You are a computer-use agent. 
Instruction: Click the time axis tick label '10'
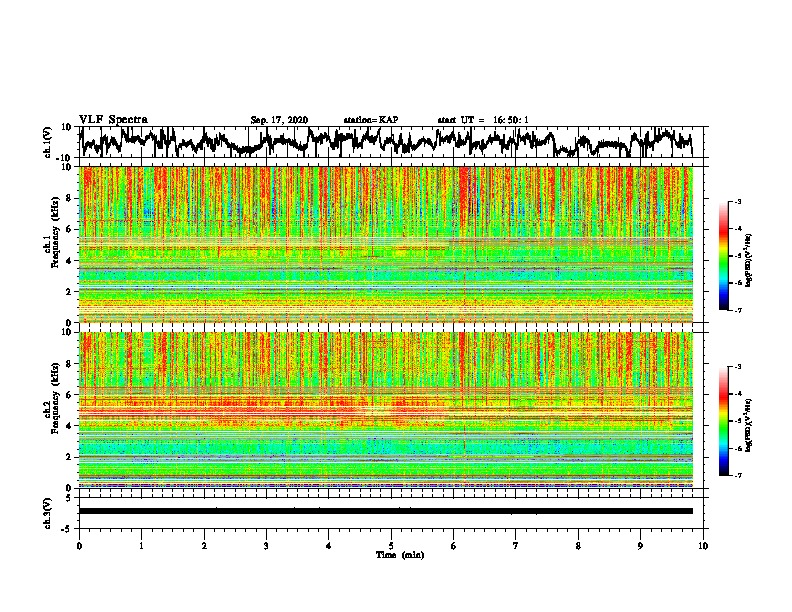point(703,546)
